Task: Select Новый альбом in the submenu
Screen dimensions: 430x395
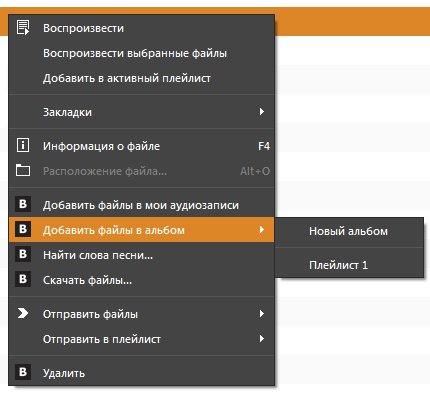Action: click(x=349, y=231)
